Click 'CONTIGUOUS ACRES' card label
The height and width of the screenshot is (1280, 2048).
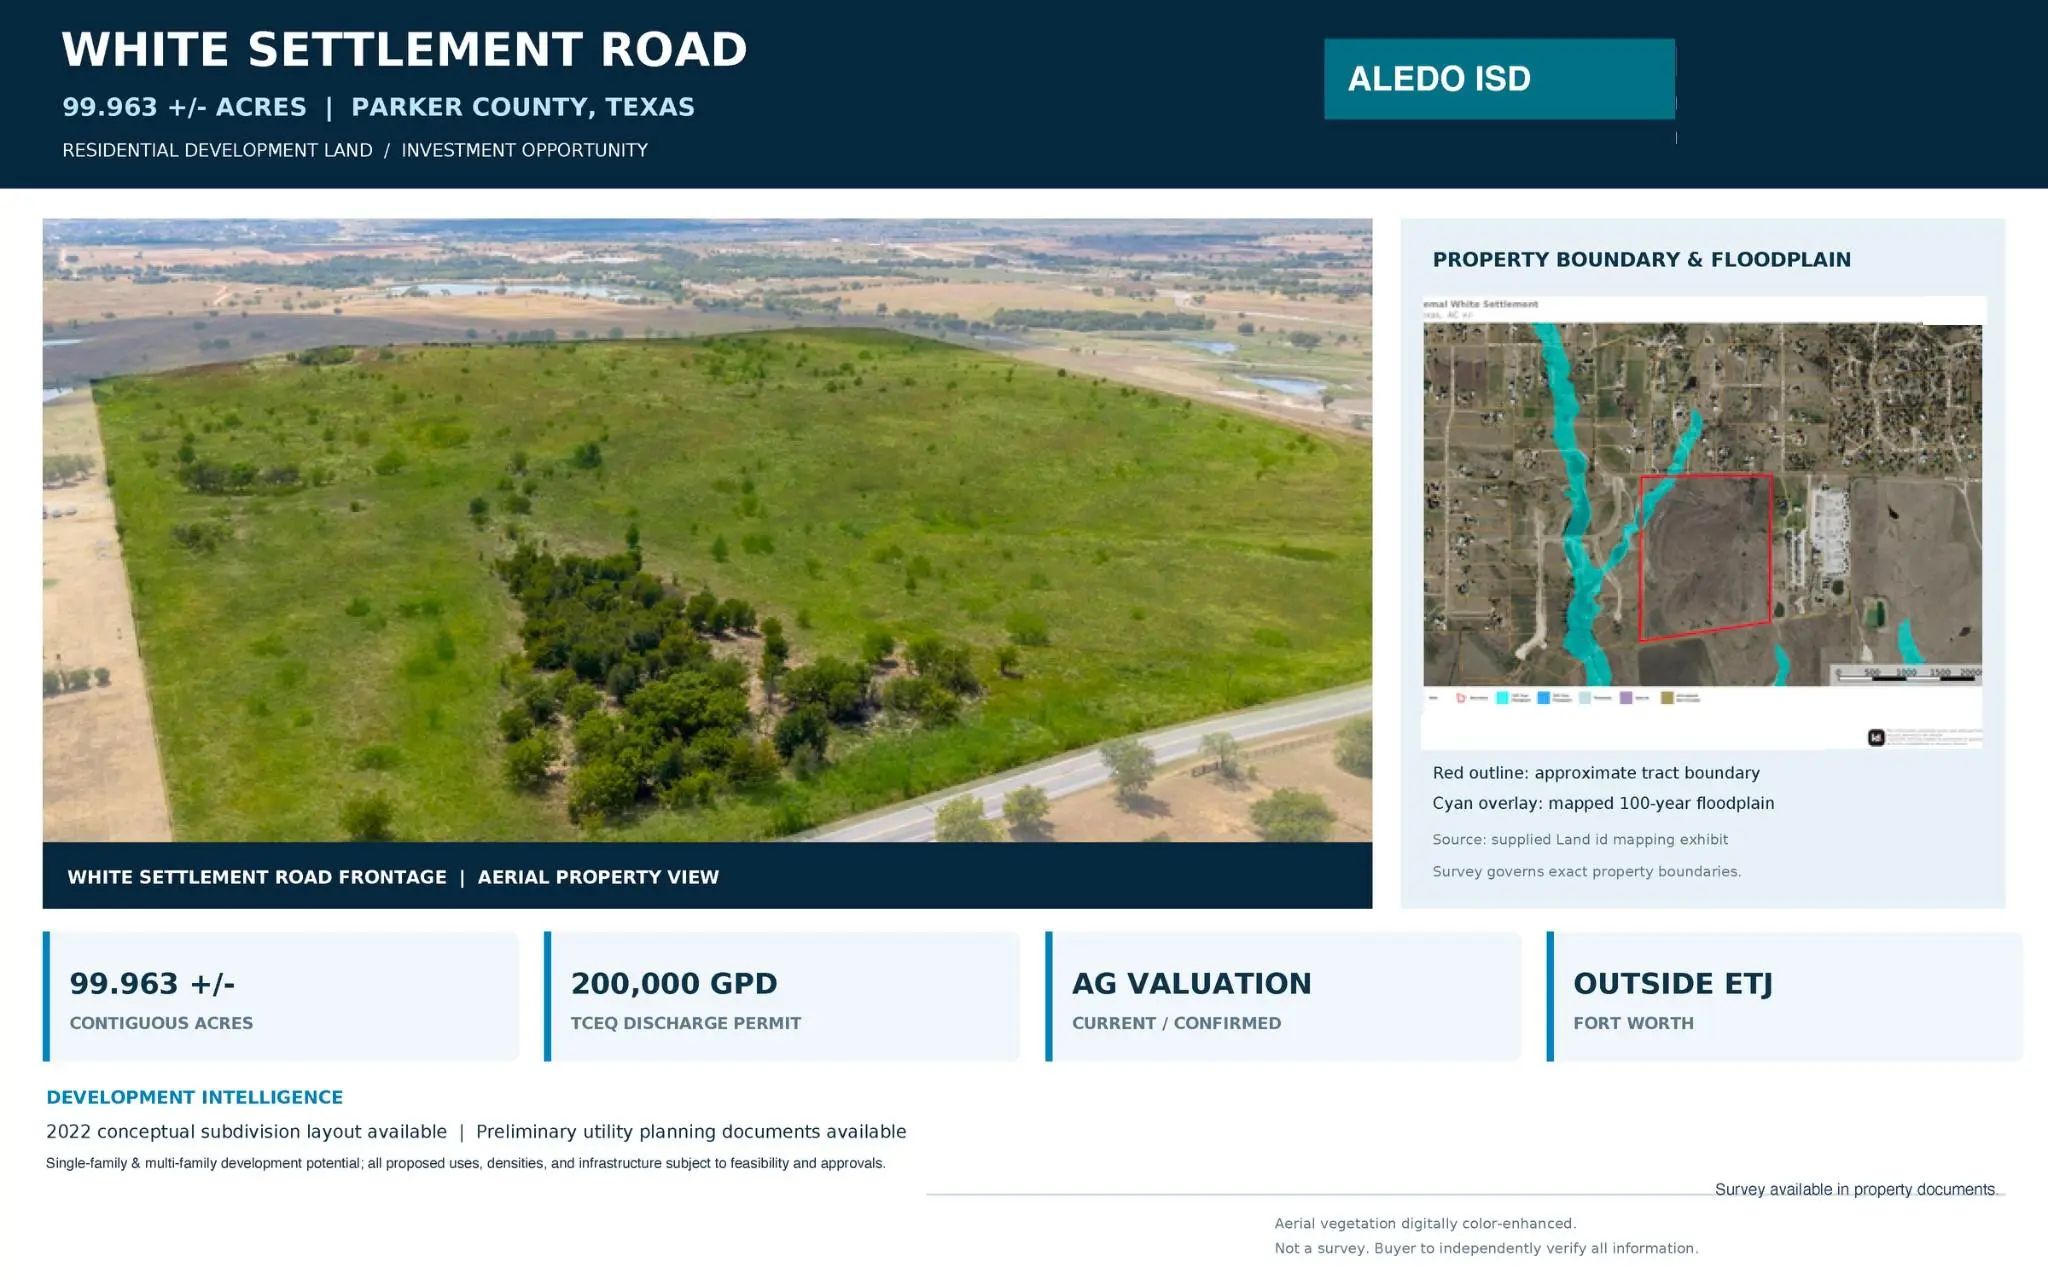(161, 1023)
